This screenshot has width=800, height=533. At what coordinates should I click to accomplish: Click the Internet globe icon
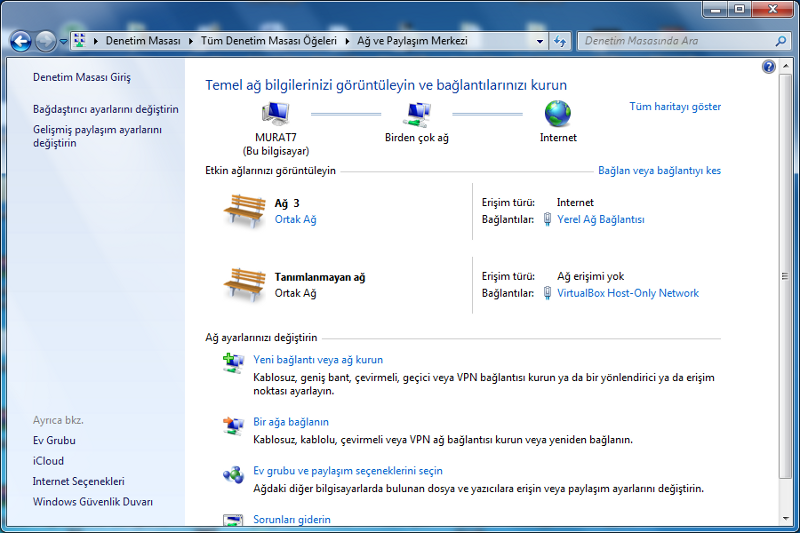point(558,113)
